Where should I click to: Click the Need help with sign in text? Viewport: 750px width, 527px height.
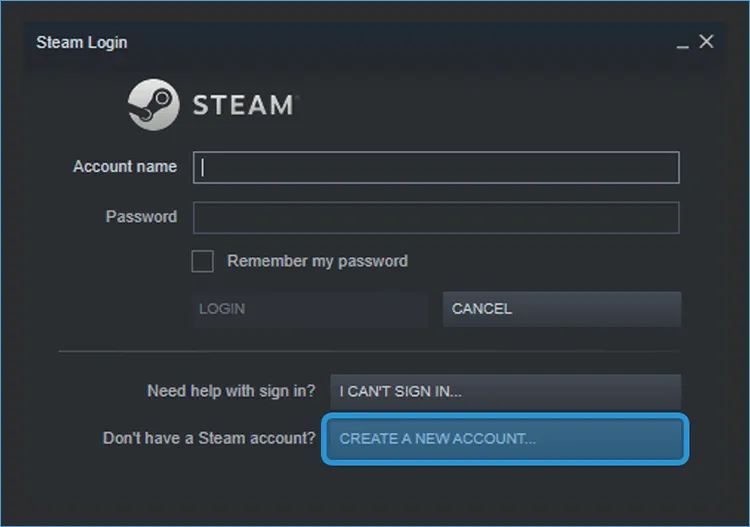click(231, 391)
